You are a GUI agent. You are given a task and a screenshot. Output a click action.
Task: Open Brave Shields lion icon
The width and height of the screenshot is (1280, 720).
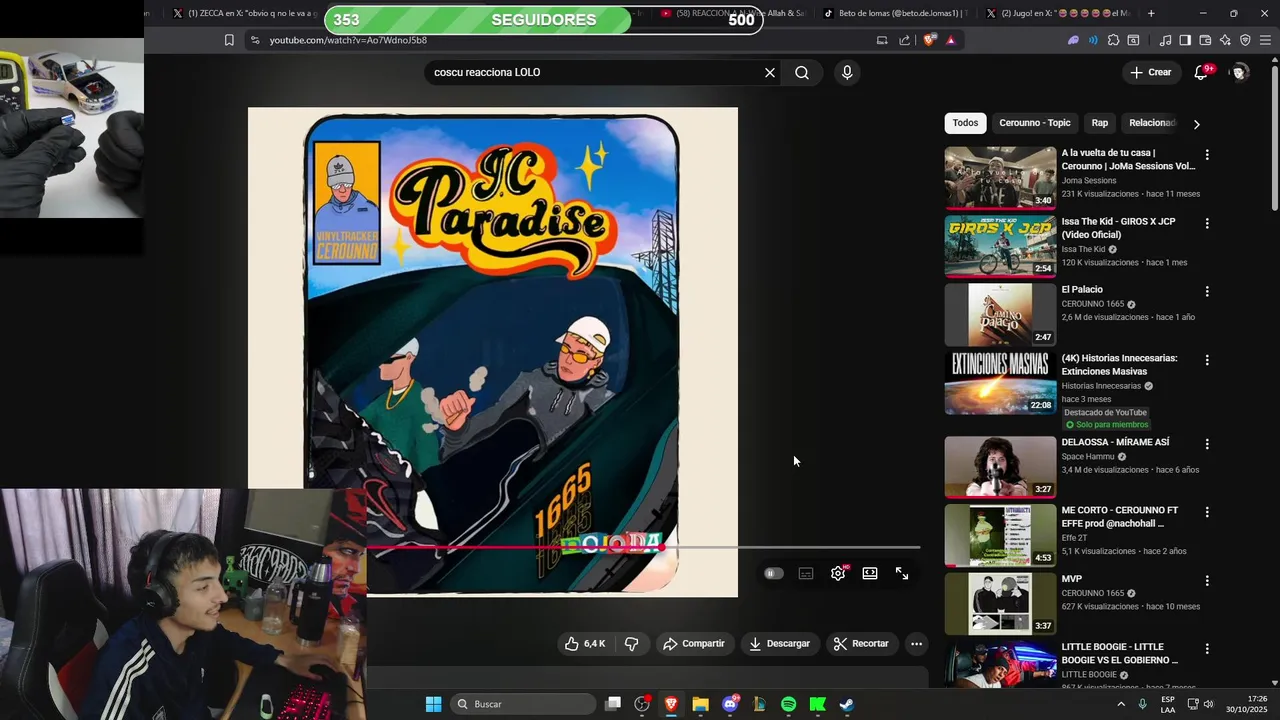(x=929, y=40)
